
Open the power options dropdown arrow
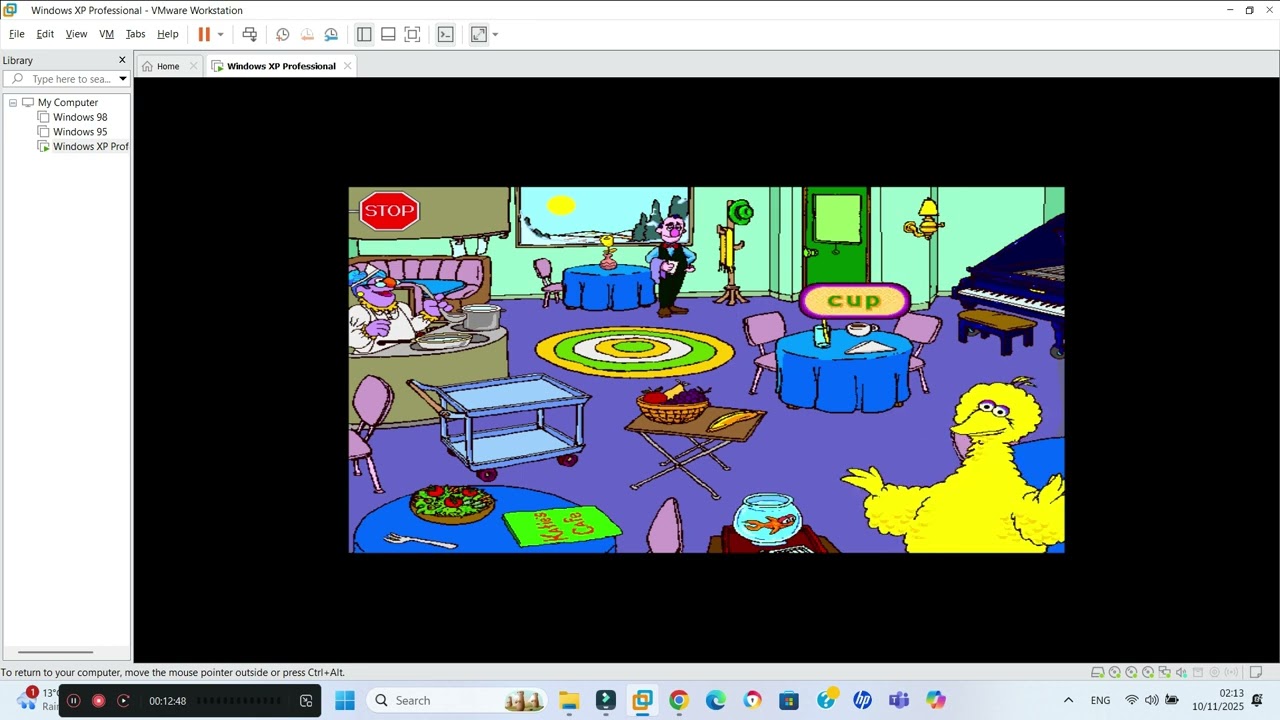[x=220, y=34]
